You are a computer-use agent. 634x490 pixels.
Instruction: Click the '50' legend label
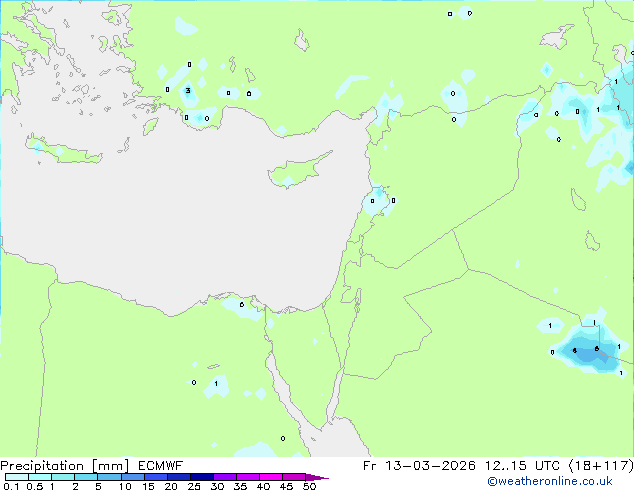click(310, 486)
